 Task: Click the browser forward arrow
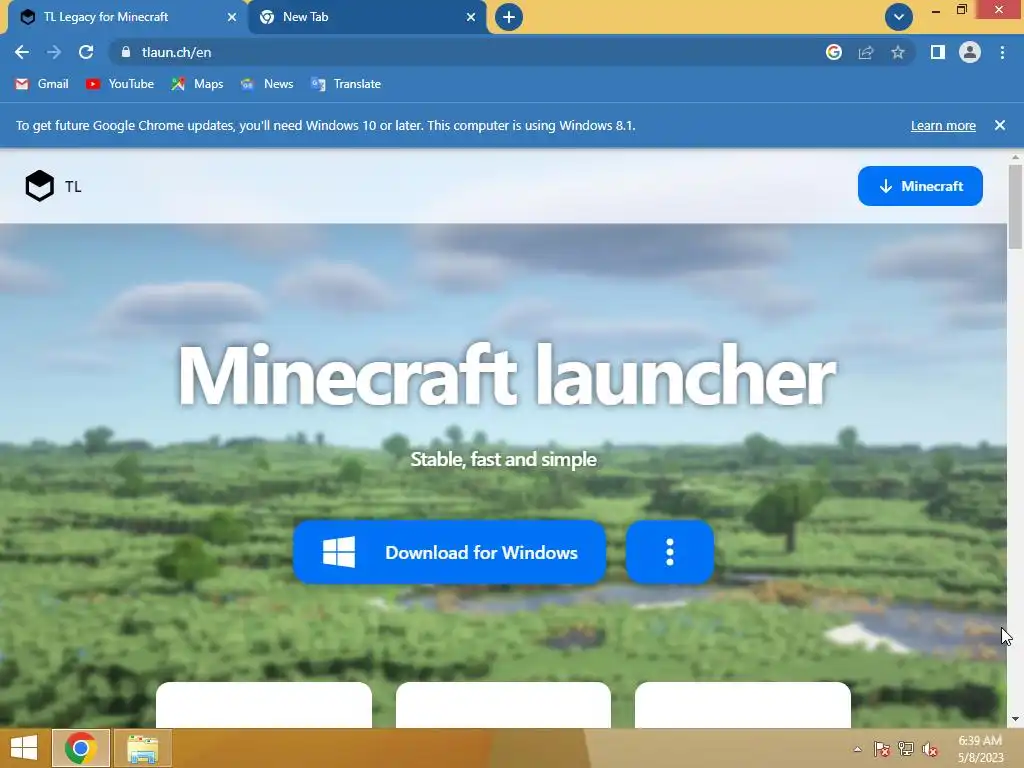54,52
